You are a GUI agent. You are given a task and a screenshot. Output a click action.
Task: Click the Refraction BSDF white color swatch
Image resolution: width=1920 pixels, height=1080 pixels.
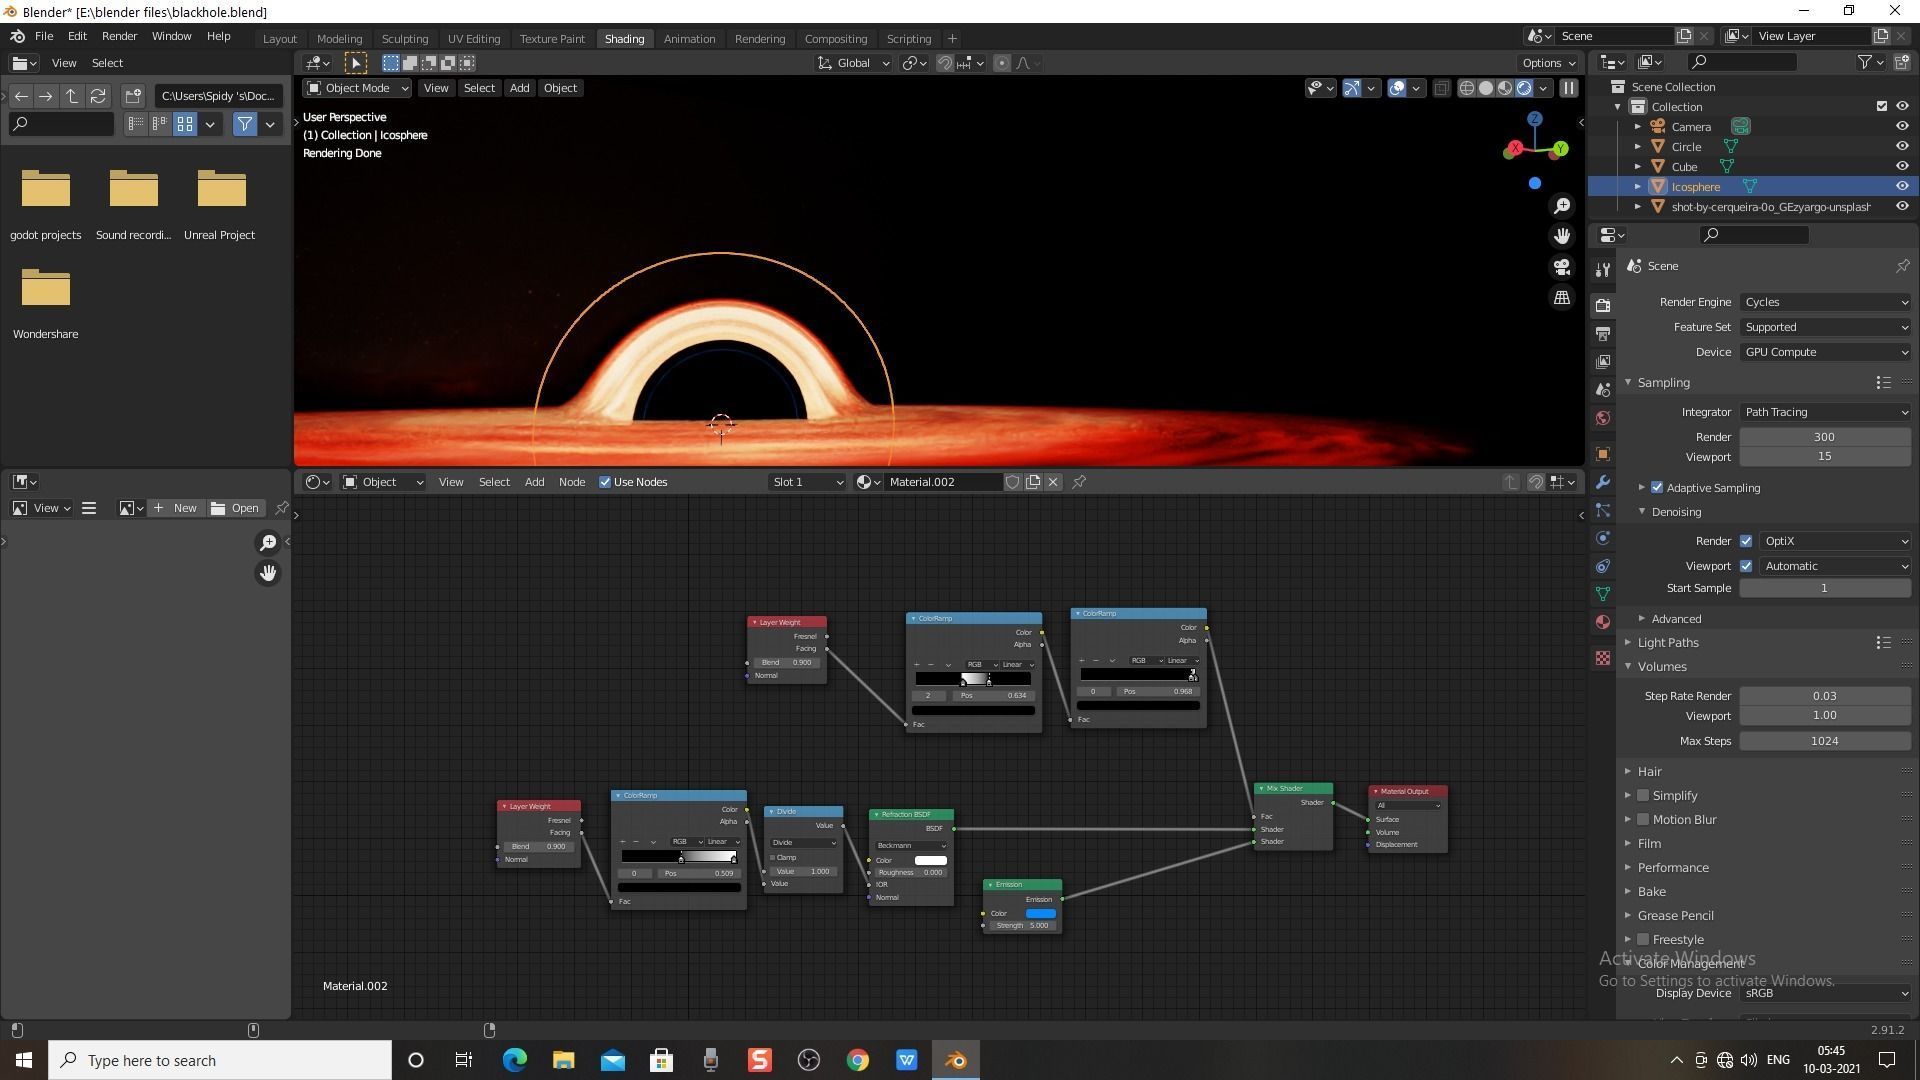click(930, 861)
